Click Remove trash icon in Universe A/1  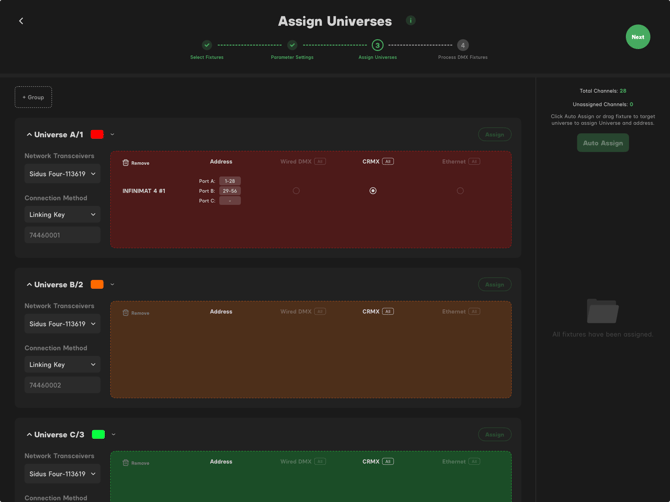pos(126,162)
